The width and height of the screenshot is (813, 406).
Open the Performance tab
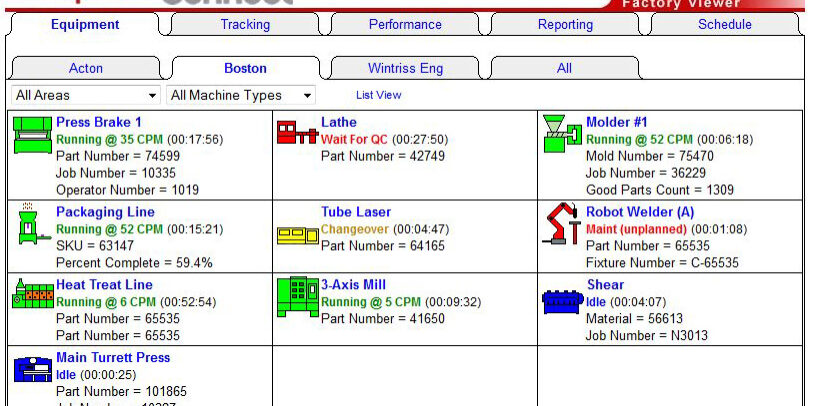[x=405, y=25]
